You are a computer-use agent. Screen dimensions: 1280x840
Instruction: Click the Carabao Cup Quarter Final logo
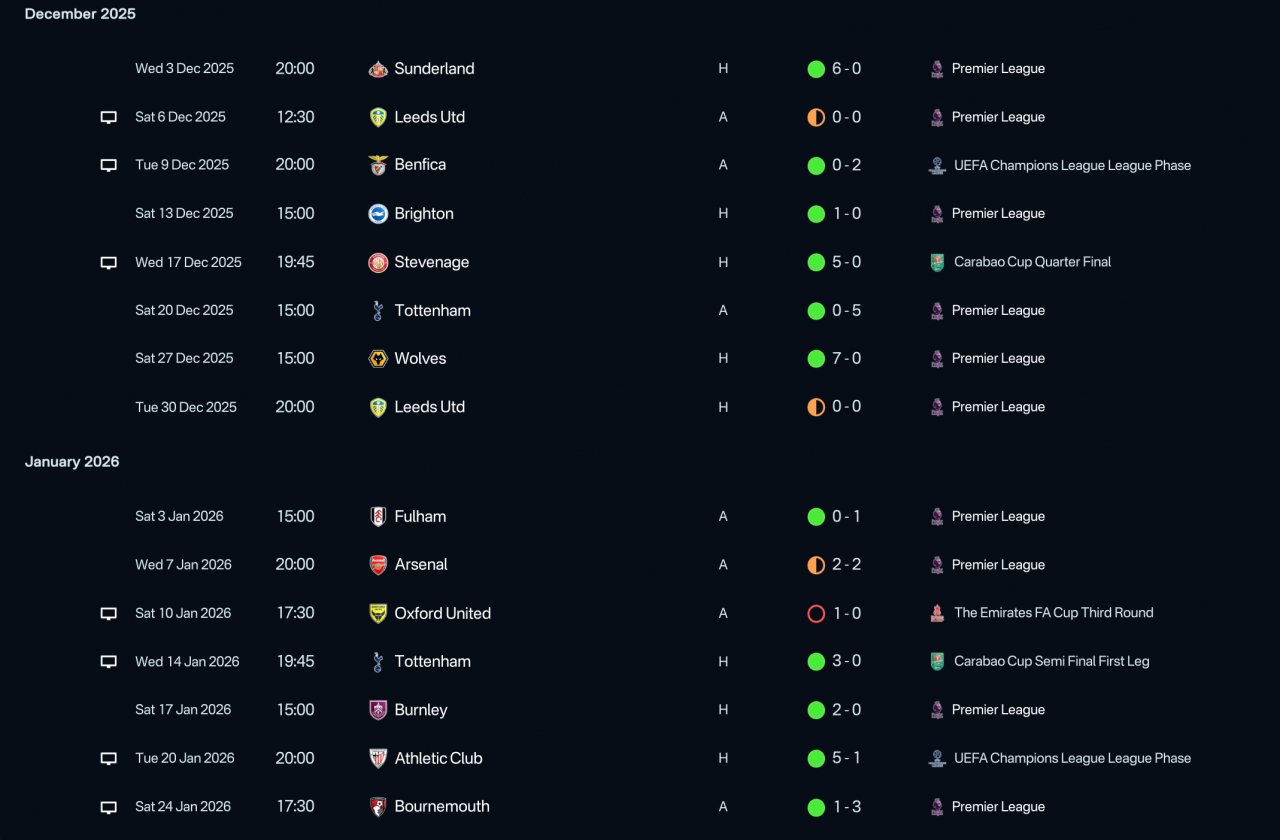tap(937, 262)
